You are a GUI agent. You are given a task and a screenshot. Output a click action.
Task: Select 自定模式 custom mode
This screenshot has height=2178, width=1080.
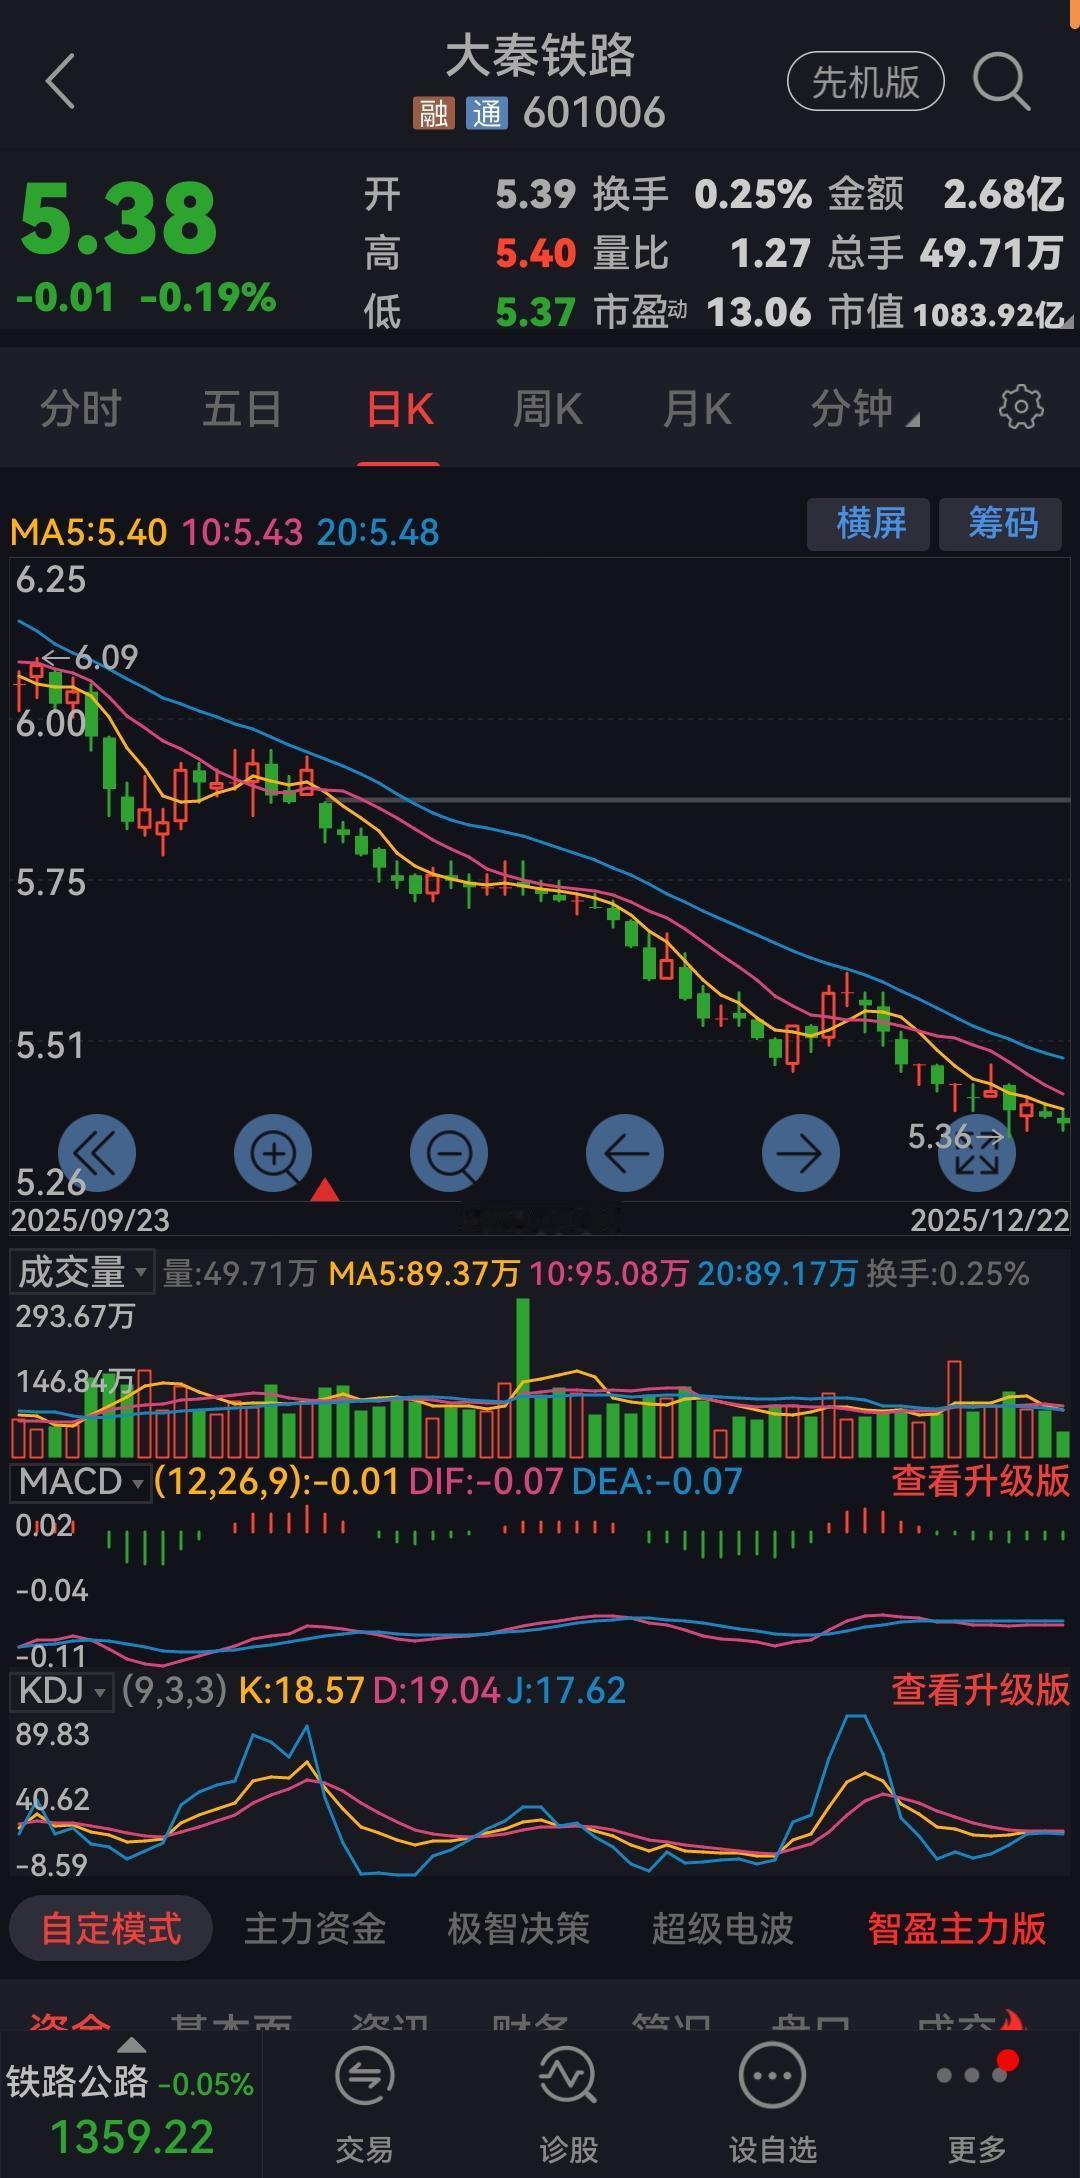tap(111, 1928)
